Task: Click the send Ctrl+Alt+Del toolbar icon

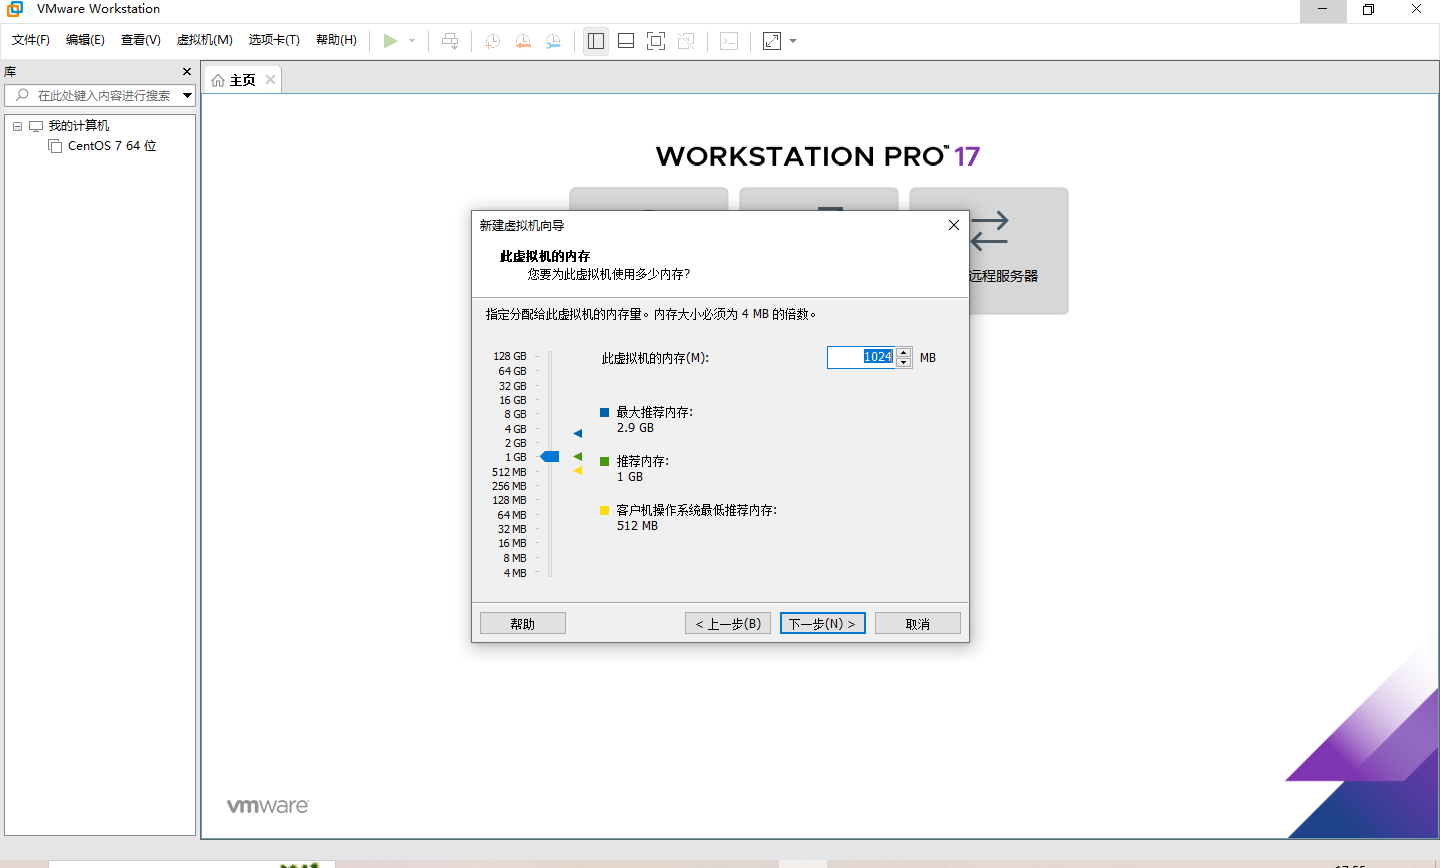Action: point(450,41)
